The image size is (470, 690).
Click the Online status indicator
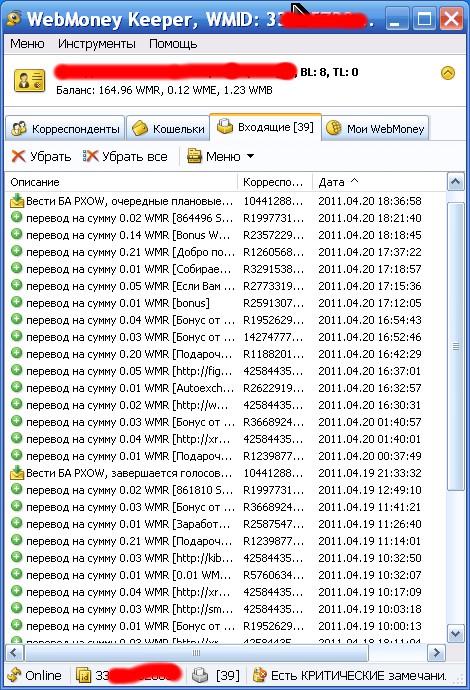pos(35,675)
